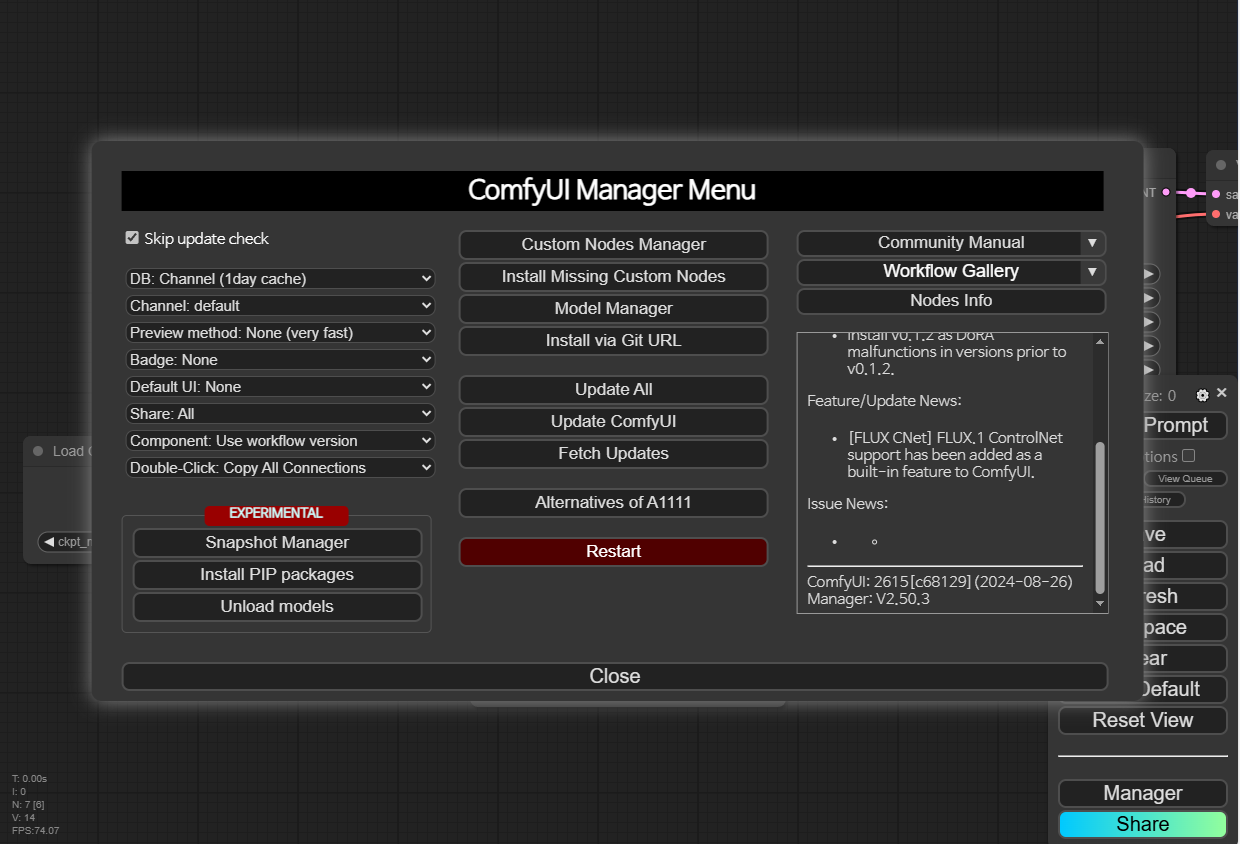Close the Manager menu dialog
1240x844 pixels.
pos(615,677)
